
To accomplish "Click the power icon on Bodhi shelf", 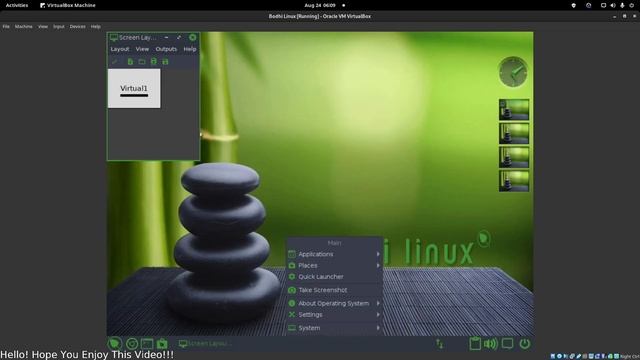I will 524,344.
